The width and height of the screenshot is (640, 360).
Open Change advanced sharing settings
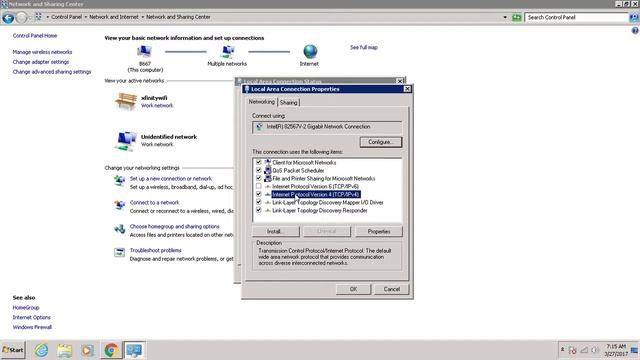[52, 72]
